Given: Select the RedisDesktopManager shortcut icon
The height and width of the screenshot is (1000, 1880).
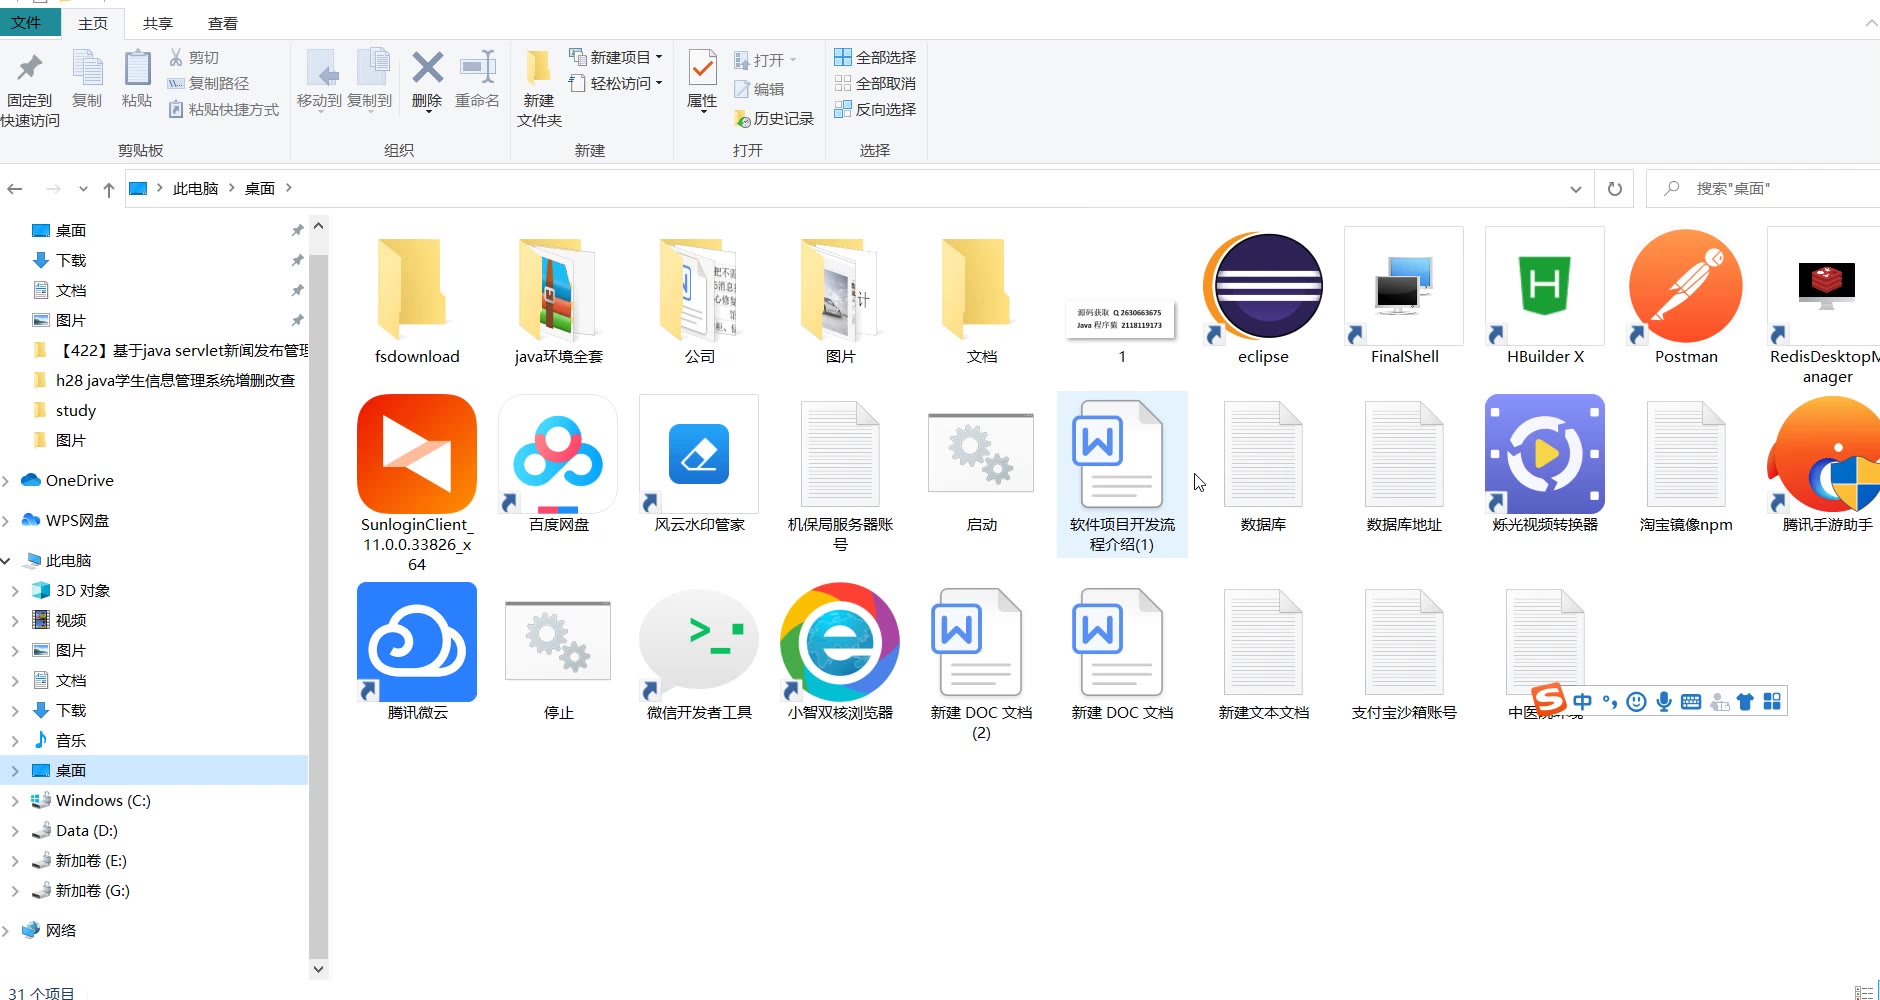Looking at the screenshot, I should (1825, 287).
